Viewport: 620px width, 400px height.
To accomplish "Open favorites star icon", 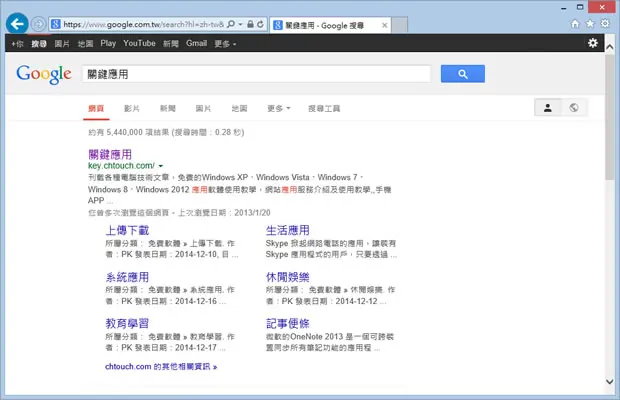I will 590,24.
